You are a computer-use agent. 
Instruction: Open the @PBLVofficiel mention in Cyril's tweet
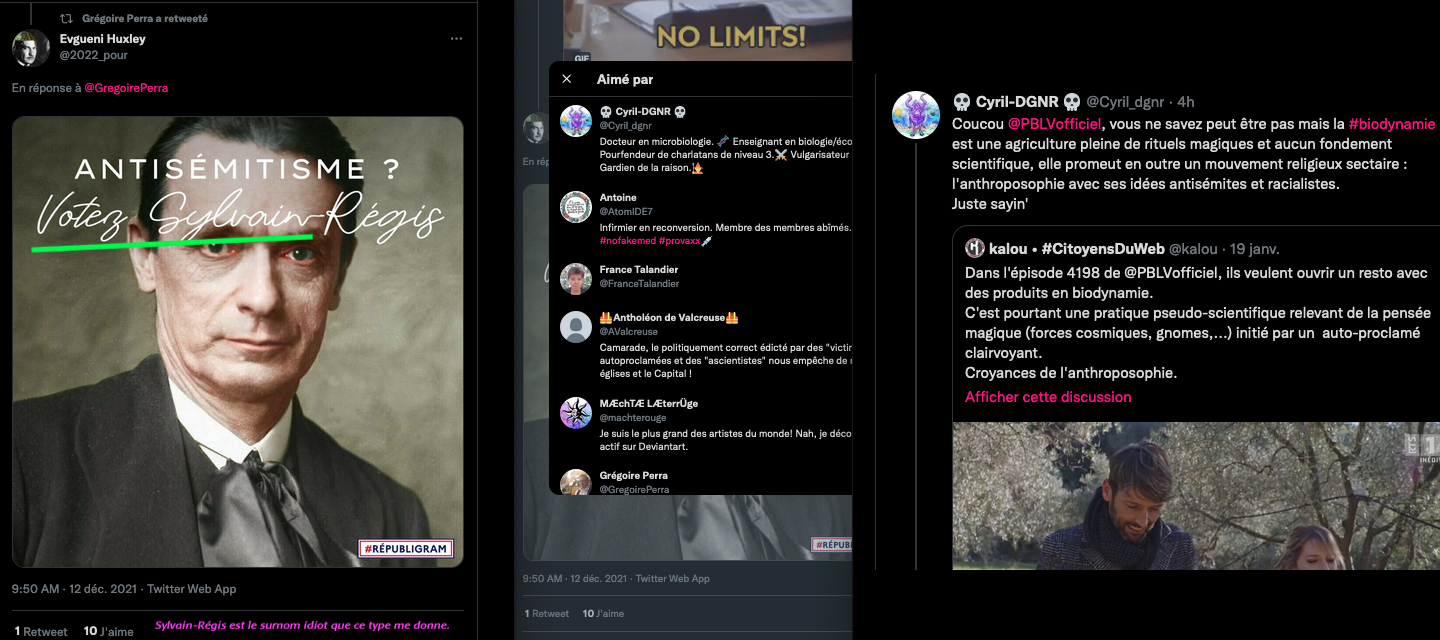click(1054, 124)
